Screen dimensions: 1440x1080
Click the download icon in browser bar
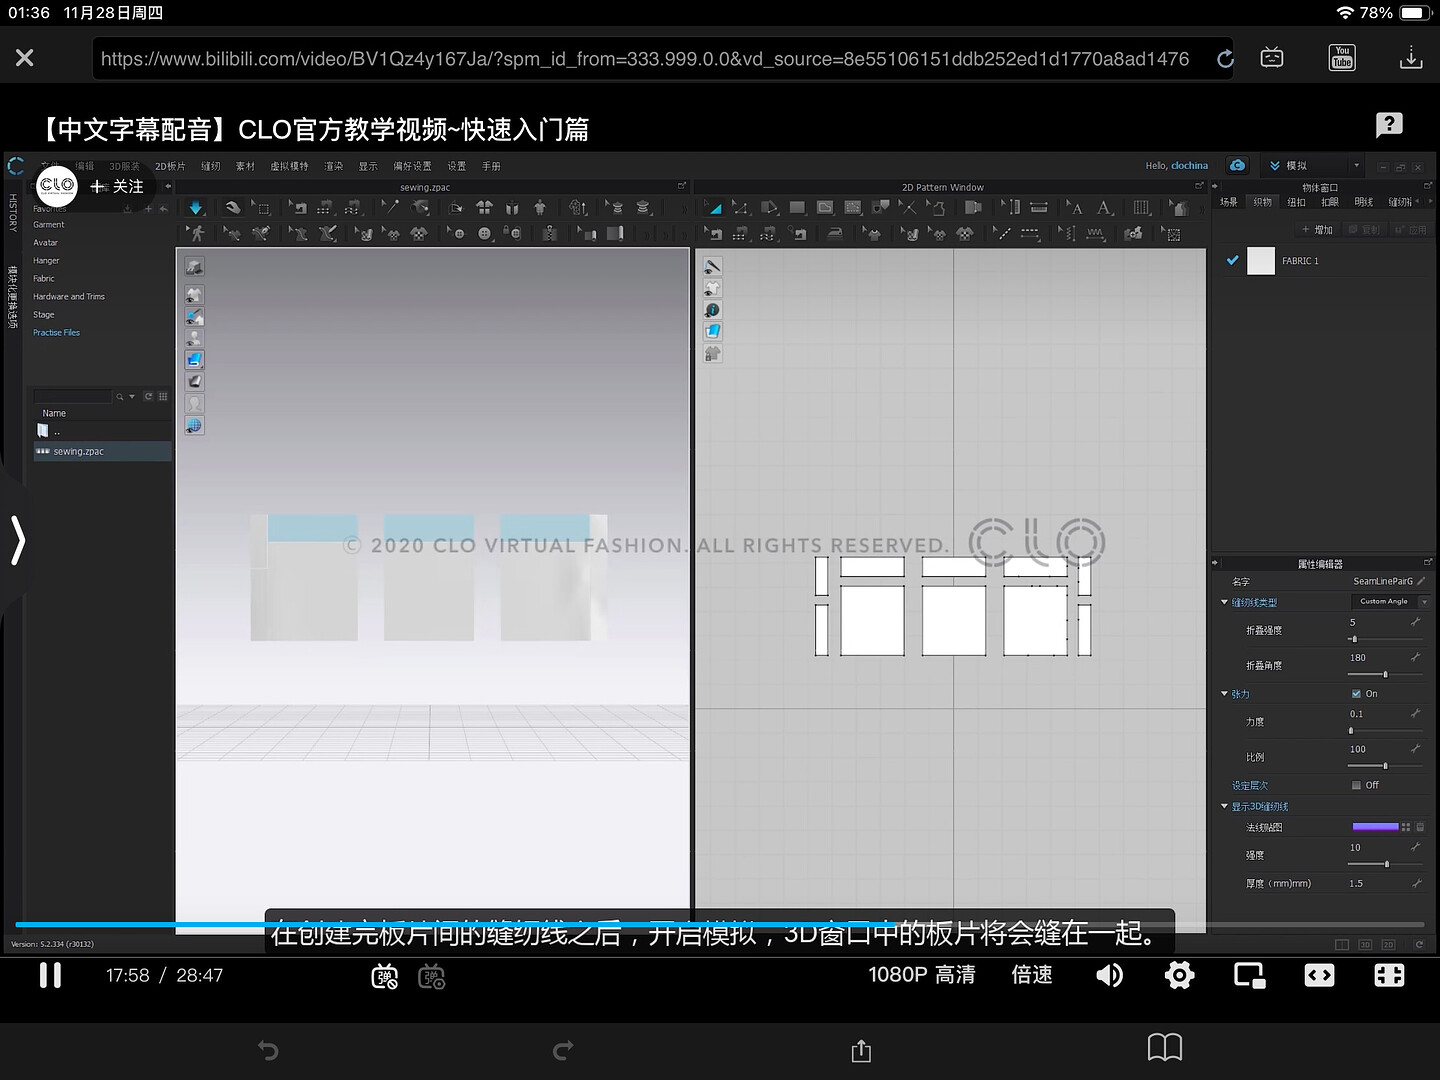[x=1411, y=58]
